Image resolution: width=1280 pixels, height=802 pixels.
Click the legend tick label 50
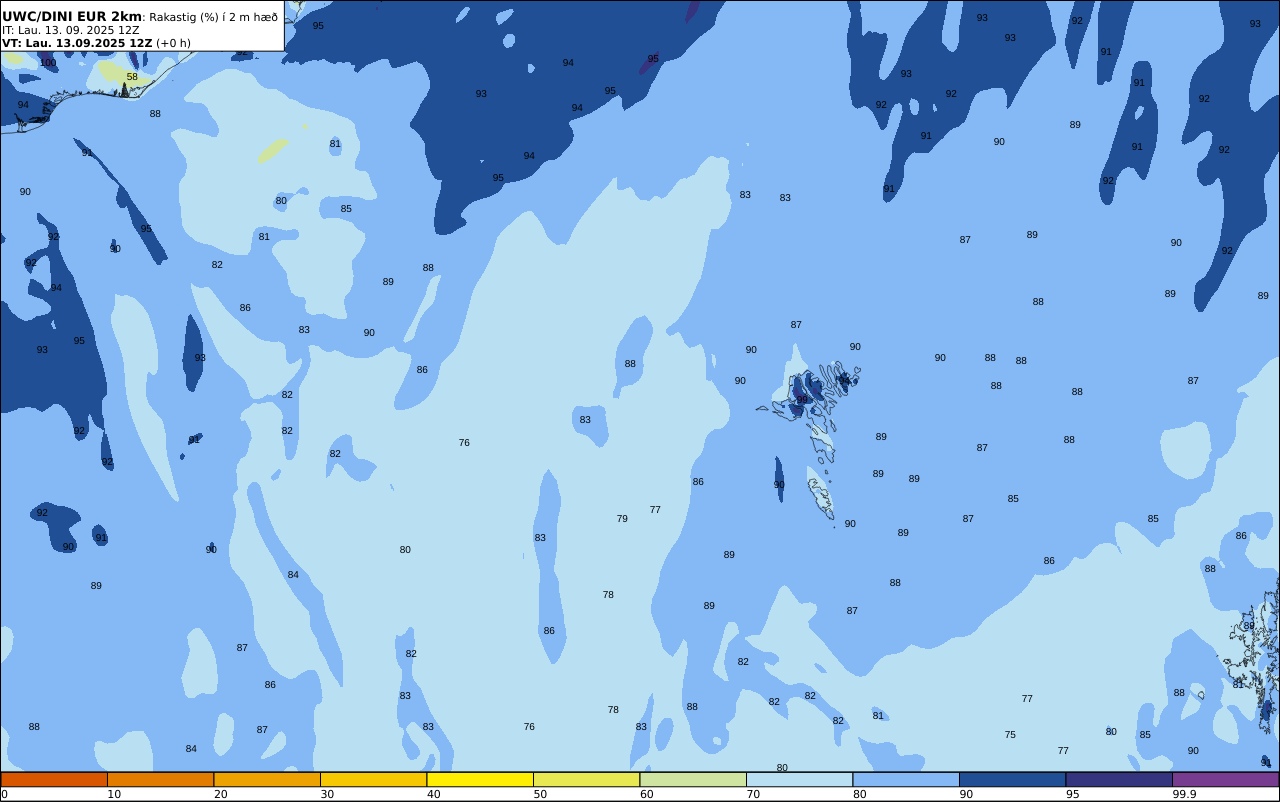pyautogui.click(x=540, y=794)
